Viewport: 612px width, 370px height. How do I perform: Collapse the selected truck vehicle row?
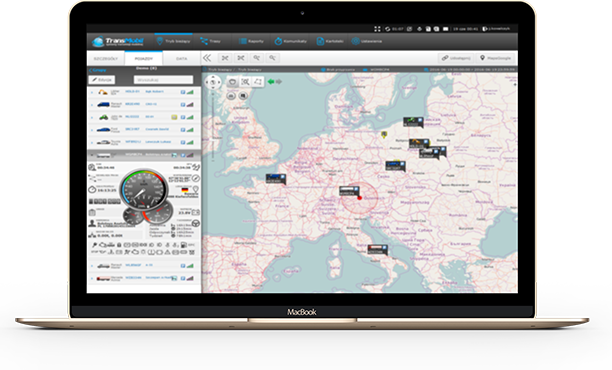pyautogui.click(x=92, y=155)
